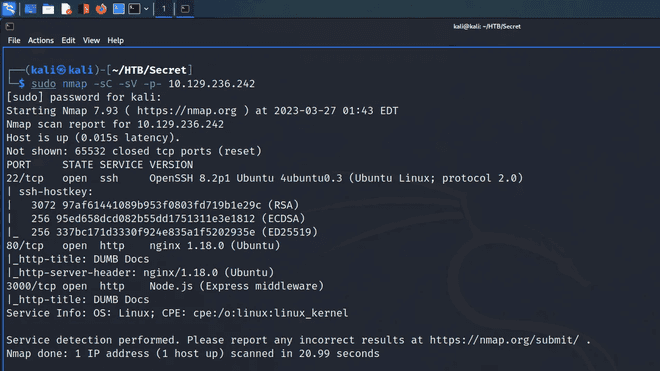Click the terminal title kali@kali: ~/HTB/Secret
The height and width of the screenshot is (371, 660).
pyautogui.click(x=487, y=27)
